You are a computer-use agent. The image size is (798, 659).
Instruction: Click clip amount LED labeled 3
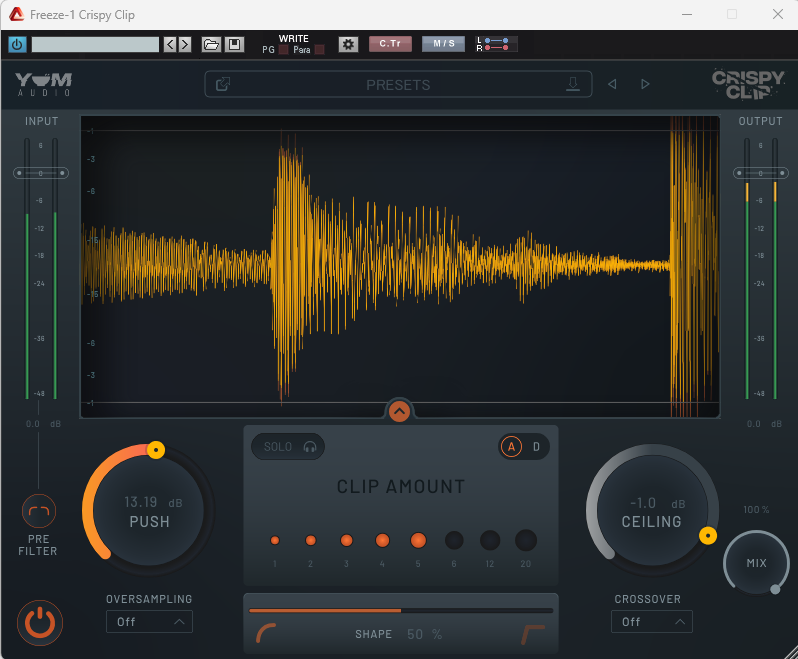[x=347, y=540]
